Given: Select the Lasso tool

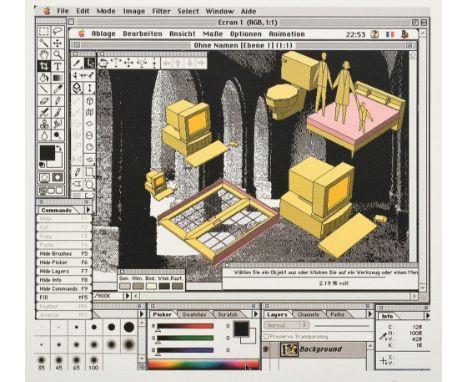Looking at the screenshot, I should [x=58, y=32].
